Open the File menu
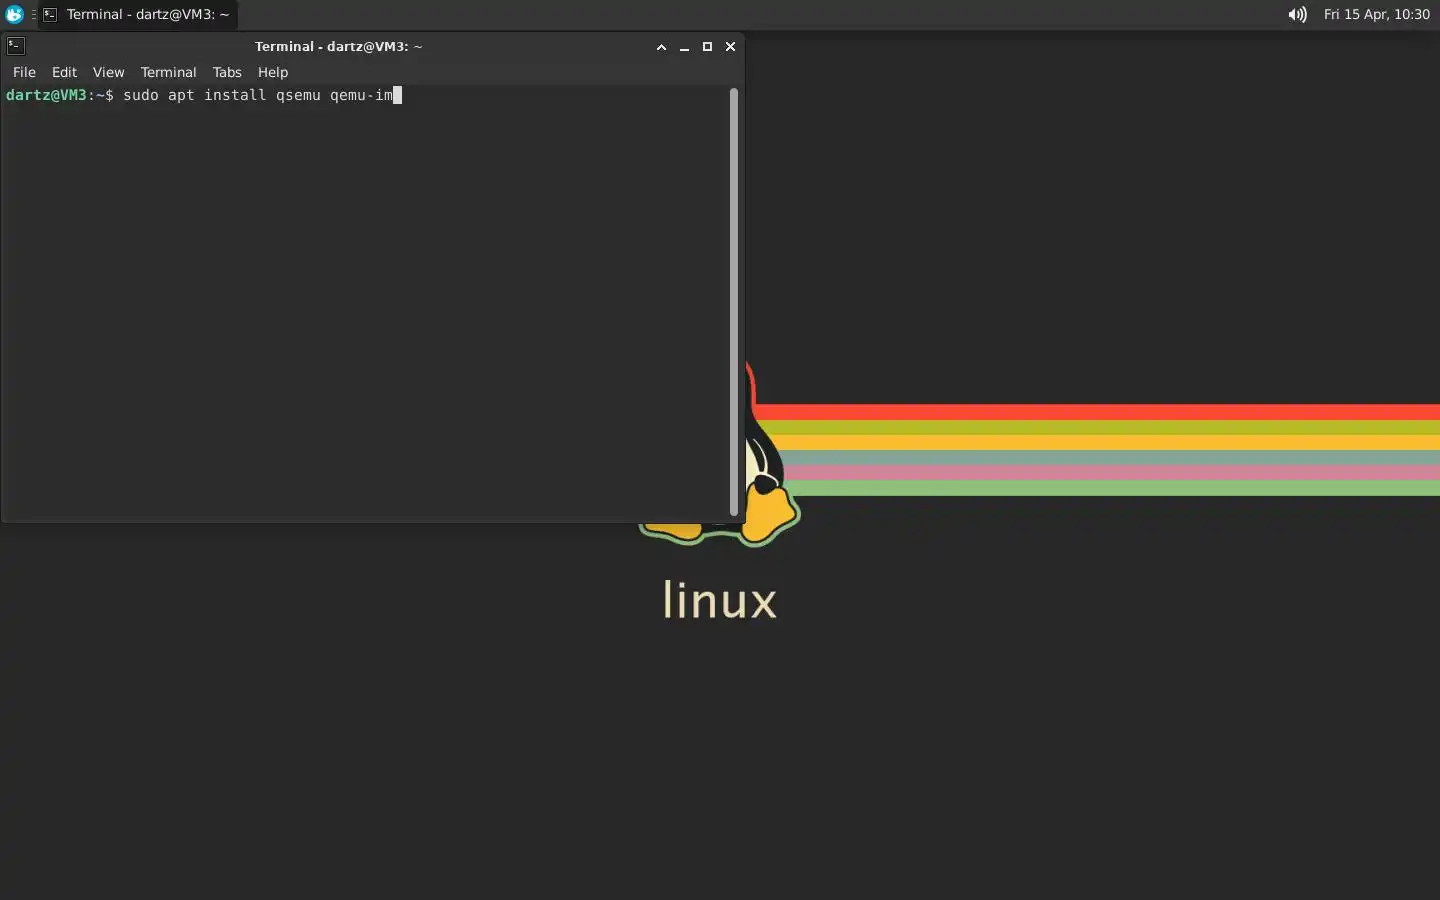The width and height of the screenshot is (1440, 900). coord(24,72)
